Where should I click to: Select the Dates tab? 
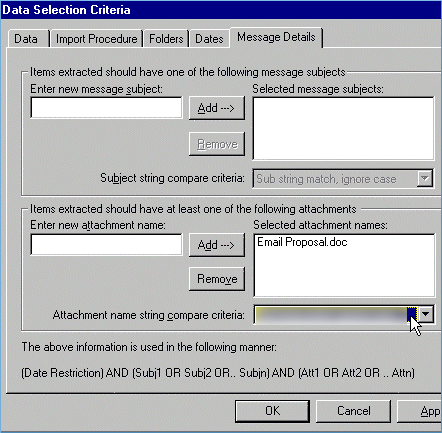click(x=209, y=39)
